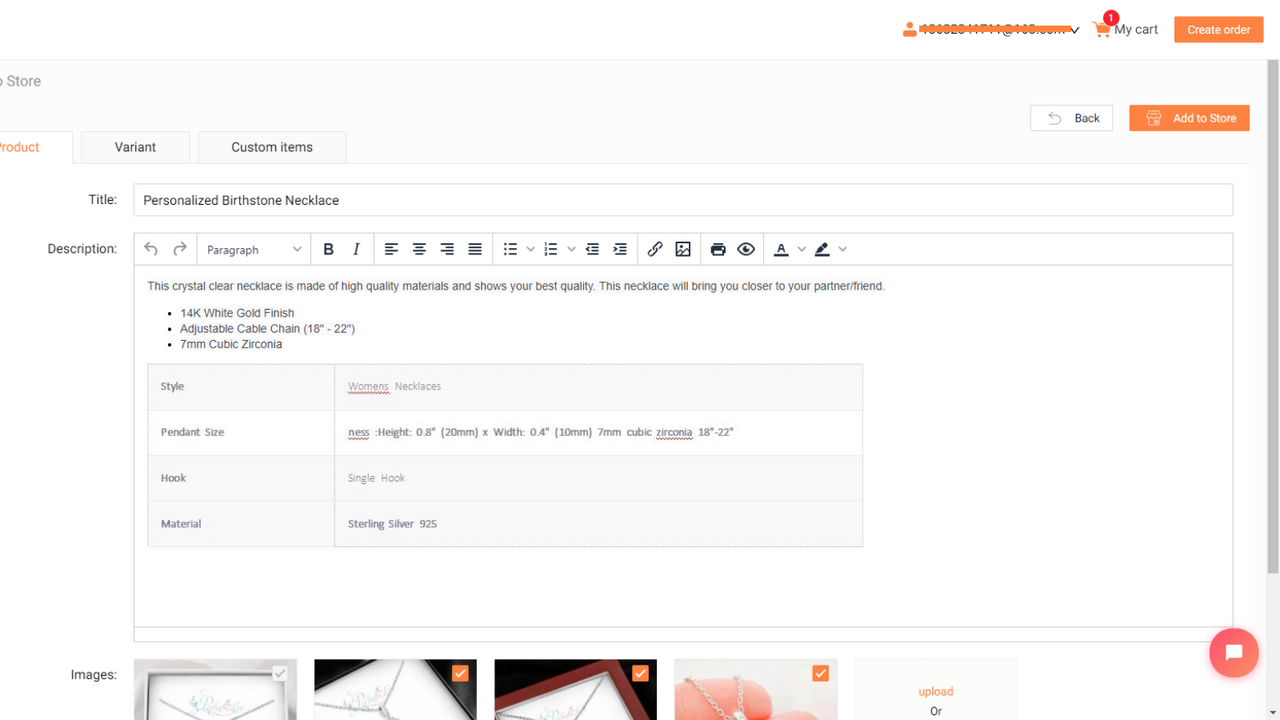Open the shopping cart icon
This screenshot has height=720, width=1280.
[x=1101, y=29]
